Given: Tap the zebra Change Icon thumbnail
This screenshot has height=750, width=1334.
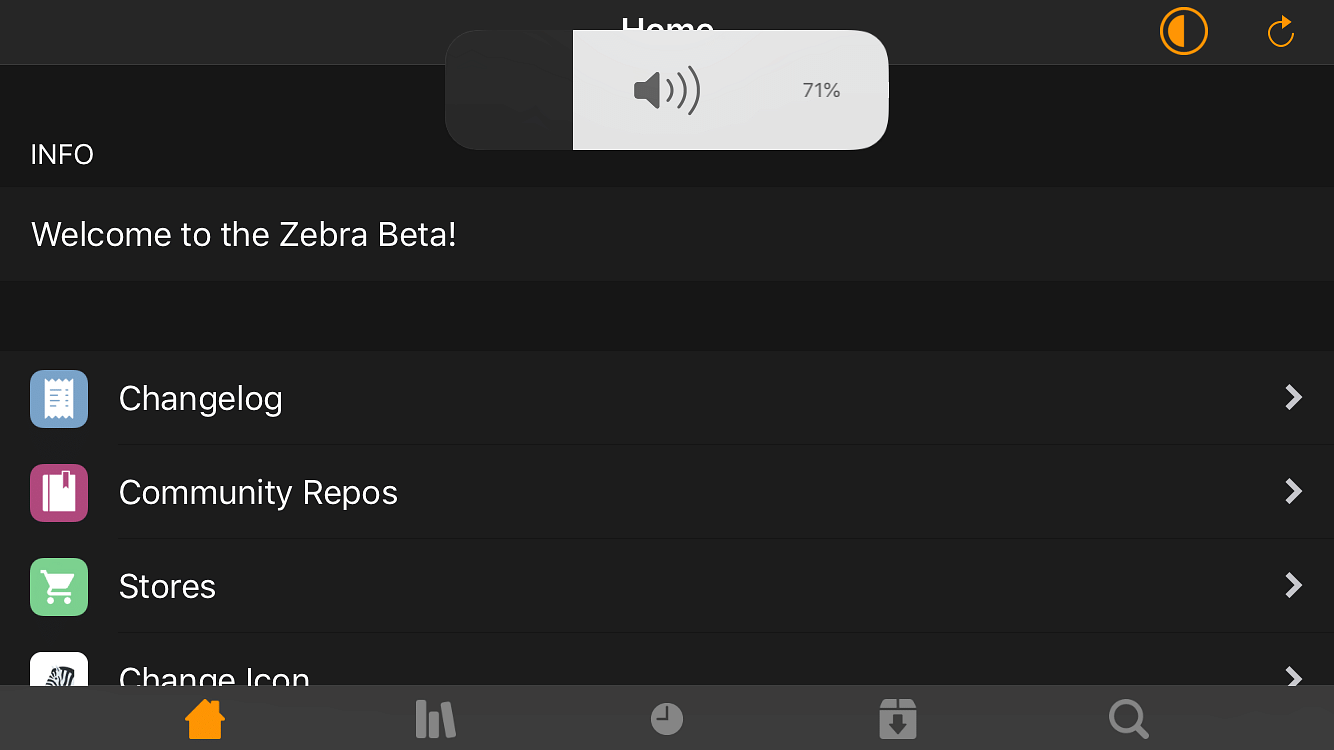Looking at the screenshot, I should pos(59,669).
